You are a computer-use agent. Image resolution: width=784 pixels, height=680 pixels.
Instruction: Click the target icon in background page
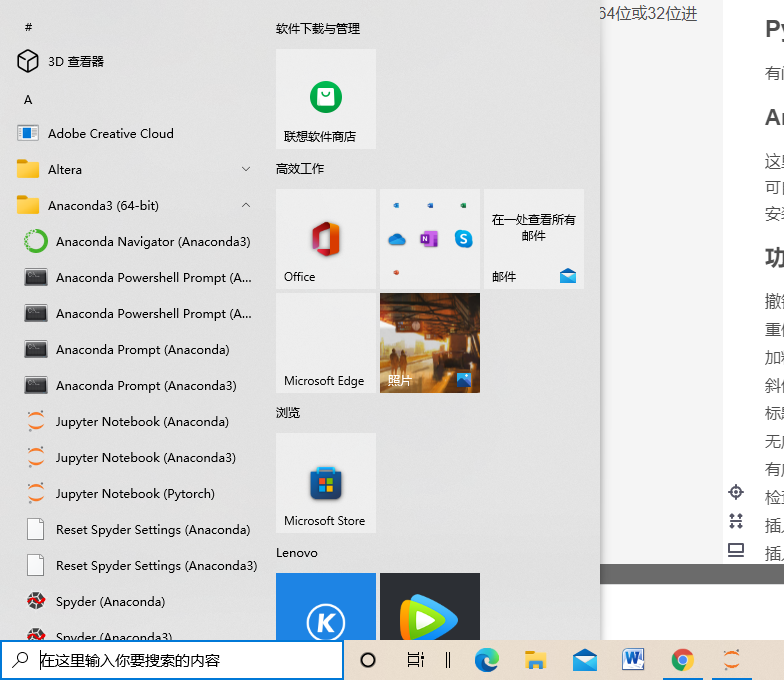click(736, 492)
